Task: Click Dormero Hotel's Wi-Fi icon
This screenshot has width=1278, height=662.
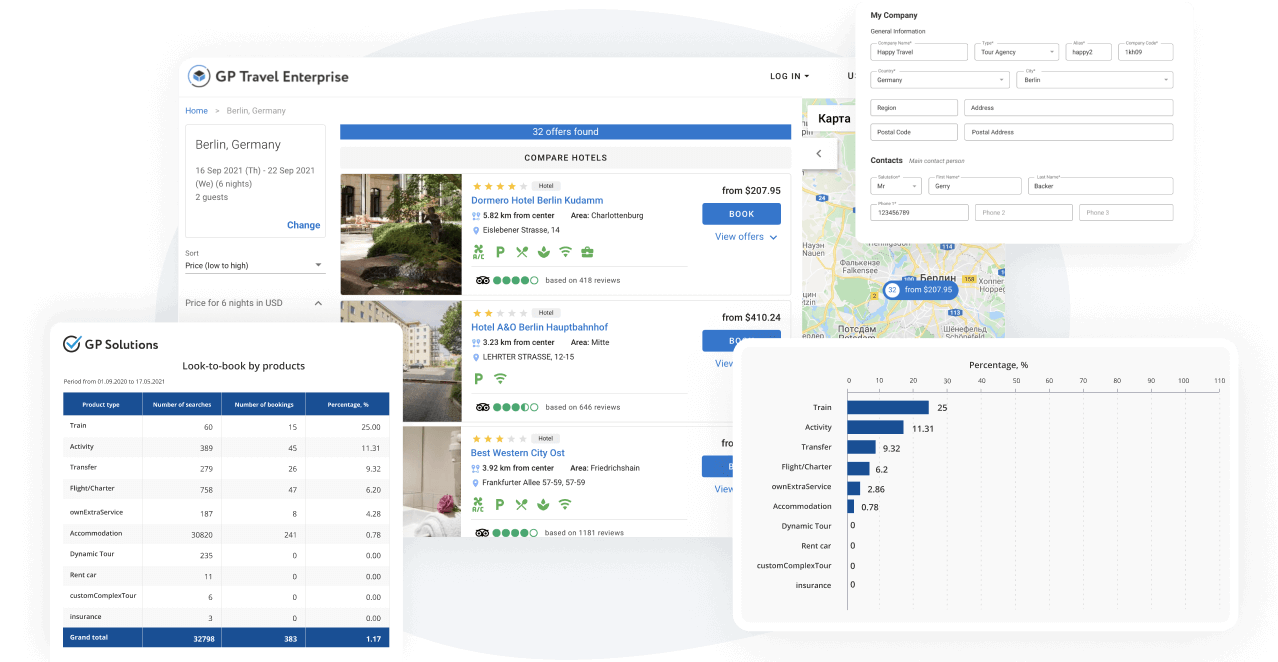Action: pos(565,252)
